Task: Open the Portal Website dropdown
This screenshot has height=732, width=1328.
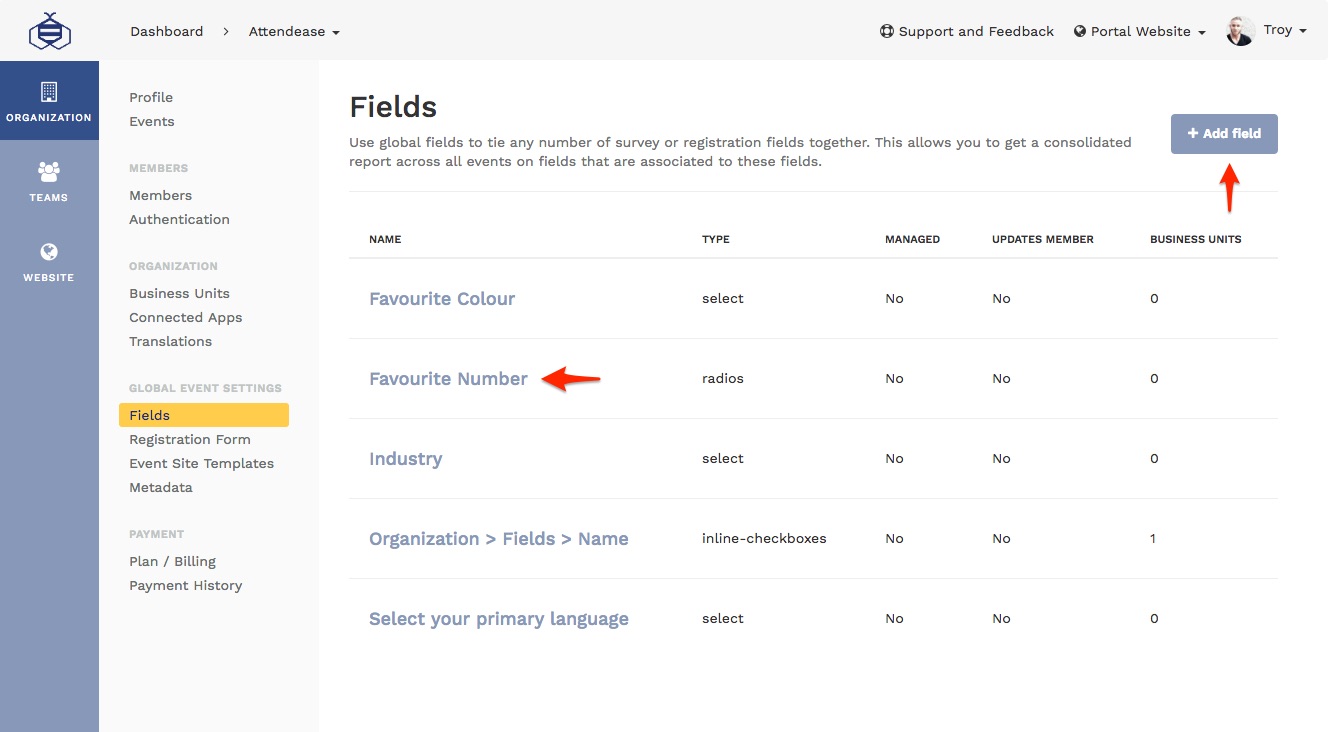Action: [1140, 31]
